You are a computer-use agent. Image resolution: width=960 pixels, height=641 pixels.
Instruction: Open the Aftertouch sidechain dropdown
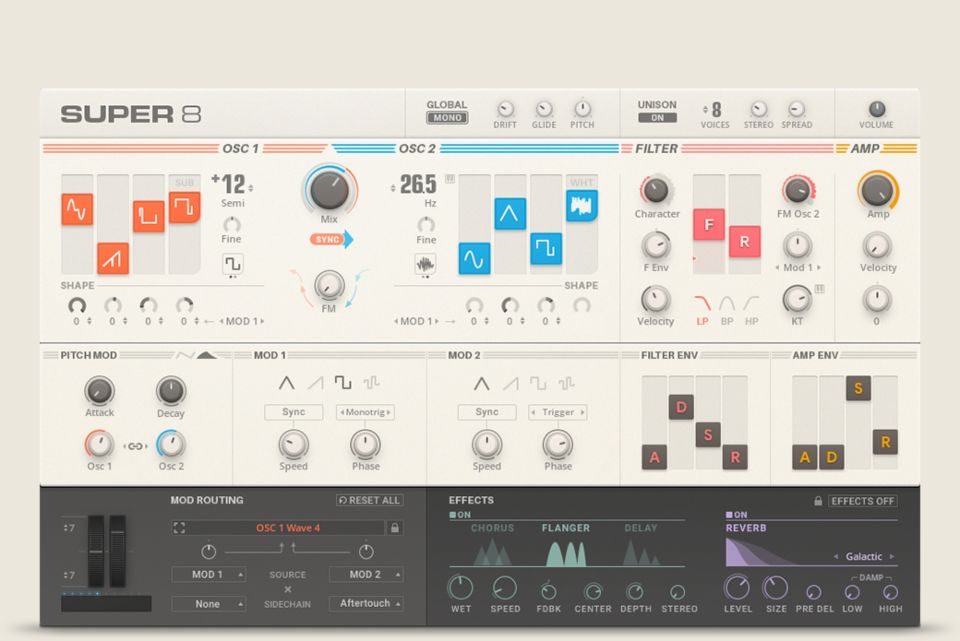click(366, 604)
